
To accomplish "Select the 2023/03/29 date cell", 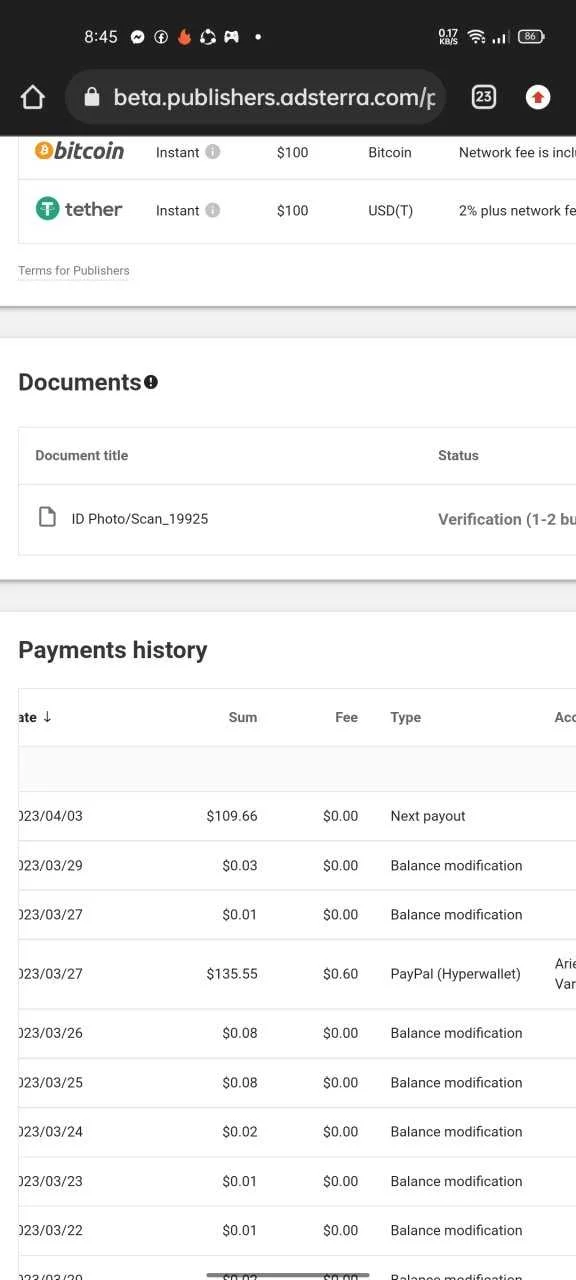I will click(x=51, y=866).
